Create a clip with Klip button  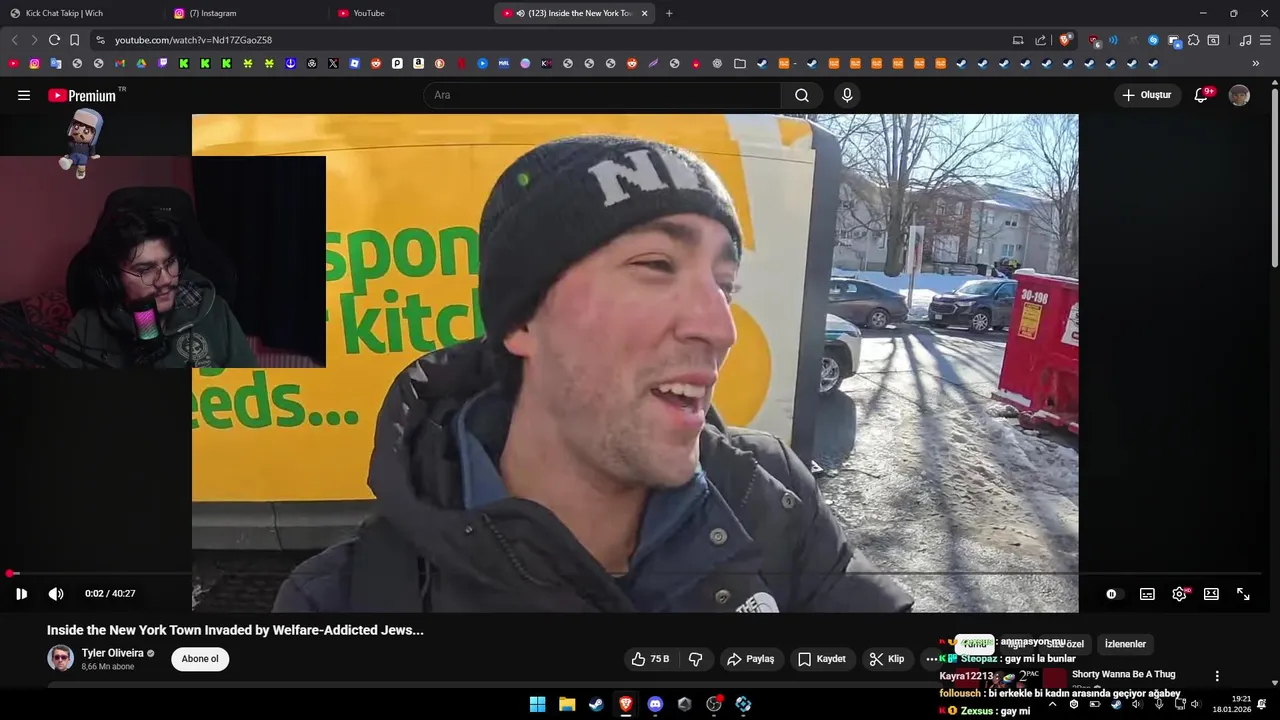point(887,659)
